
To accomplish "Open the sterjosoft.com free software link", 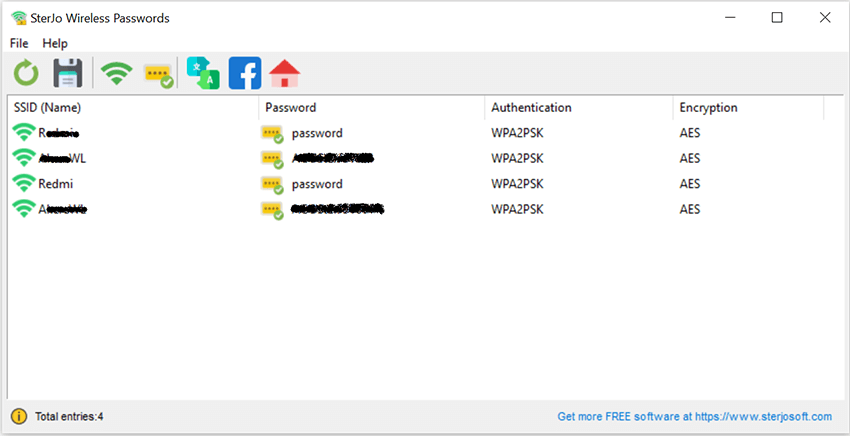I will click(694, 416).
